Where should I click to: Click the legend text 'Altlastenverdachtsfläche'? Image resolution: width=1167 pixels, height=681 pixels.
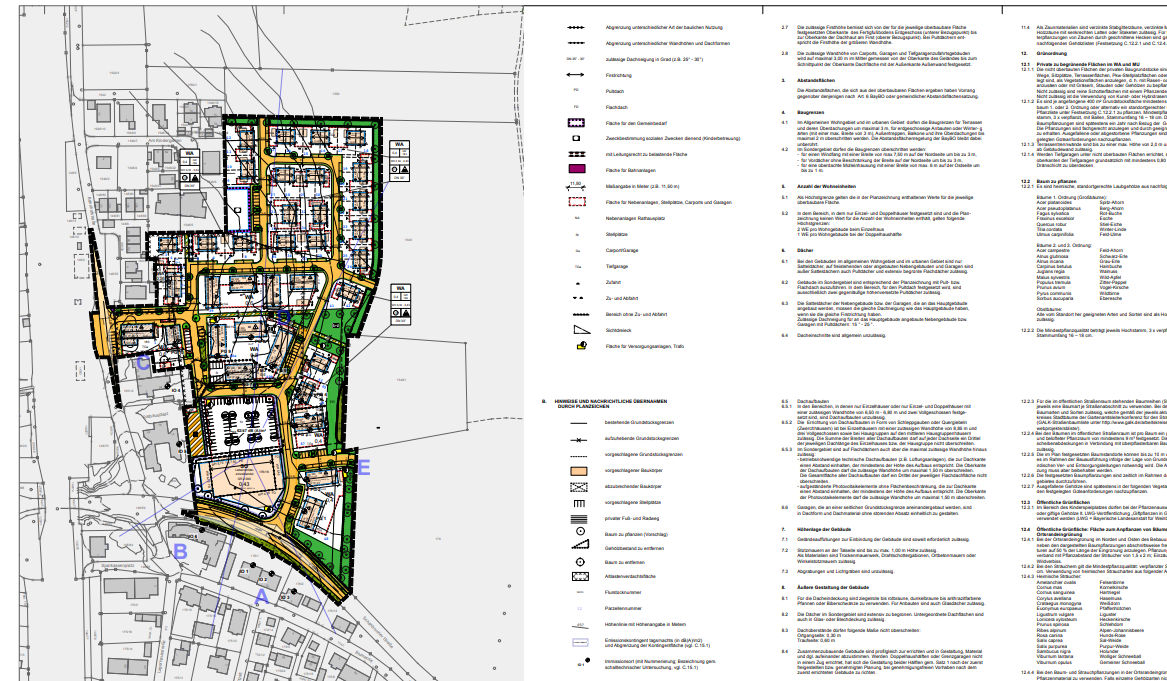(630, 577)
